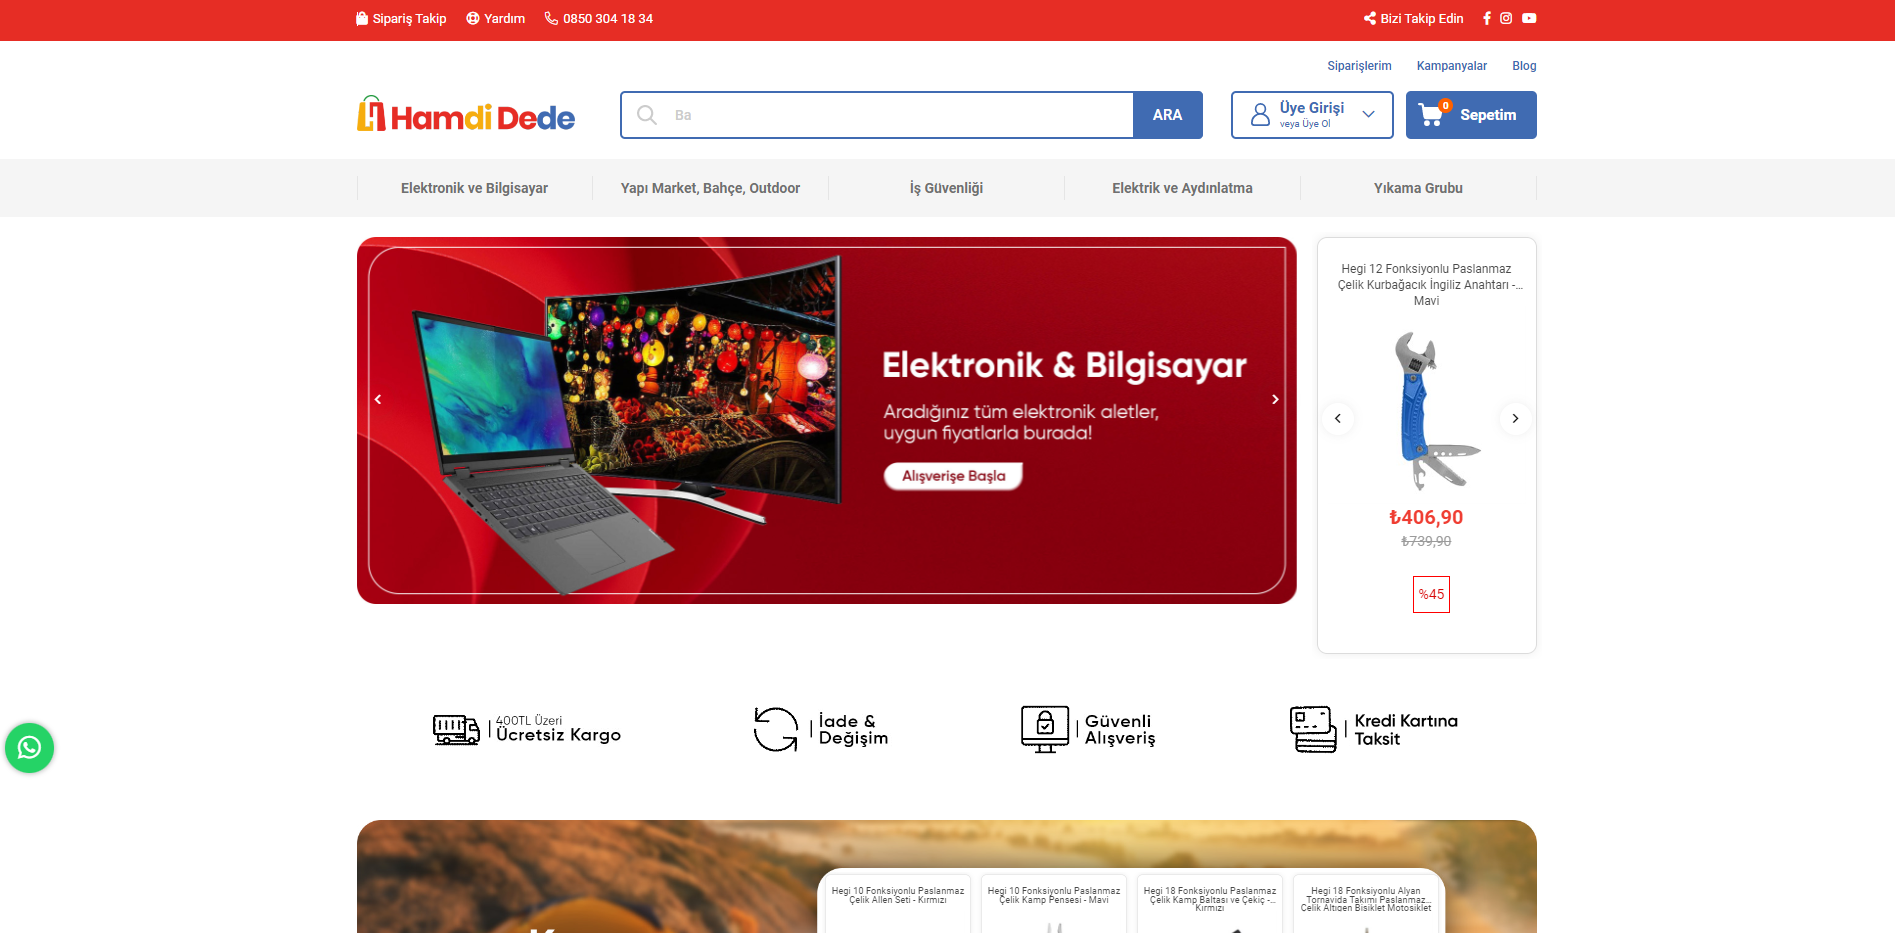
Task: Click the user profile icon in Üye Girişi
Action: (x=1260, y=115)
